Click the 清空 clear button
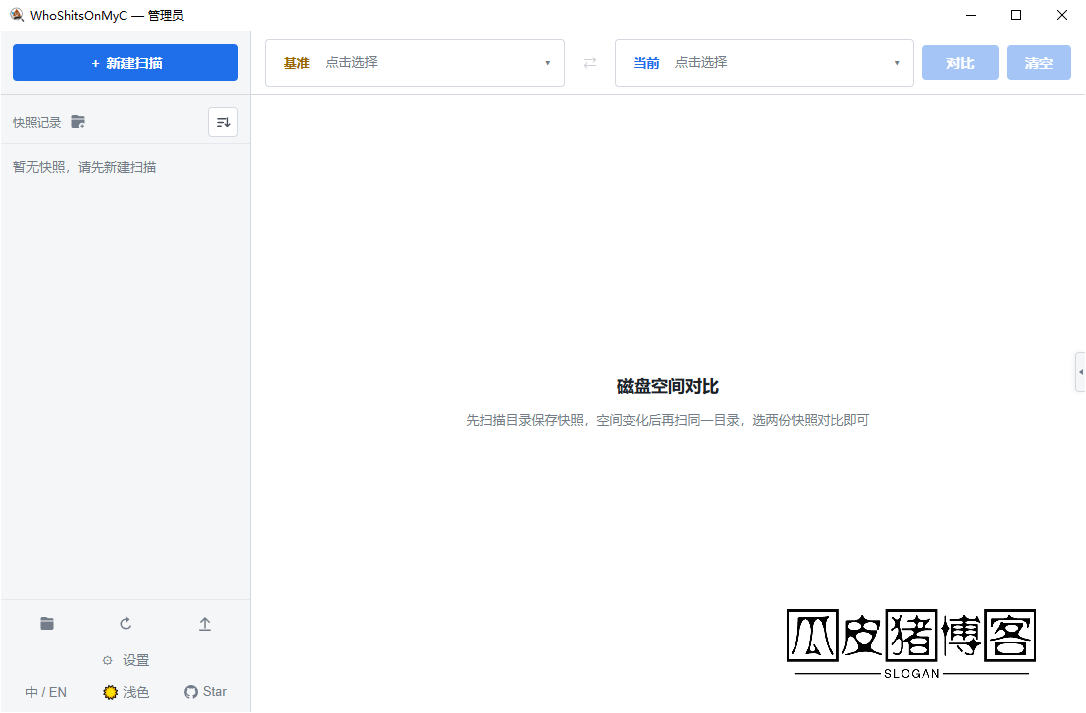Image resolution: width=1086 pixels, height=713 pixels. click(1038, 63)
